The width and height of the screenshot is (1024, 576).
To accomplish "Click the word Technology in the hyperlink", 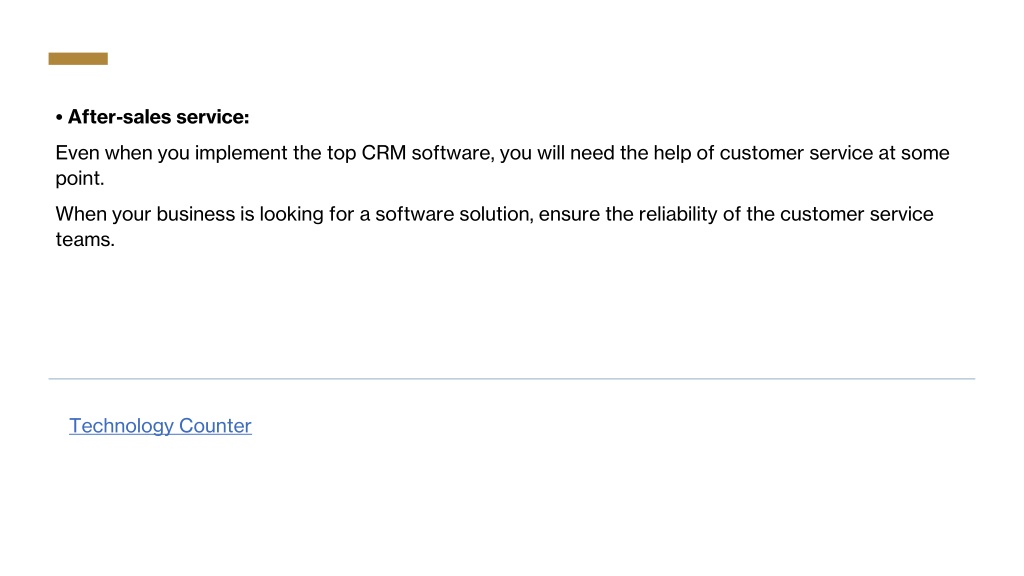I will (121, 426).
